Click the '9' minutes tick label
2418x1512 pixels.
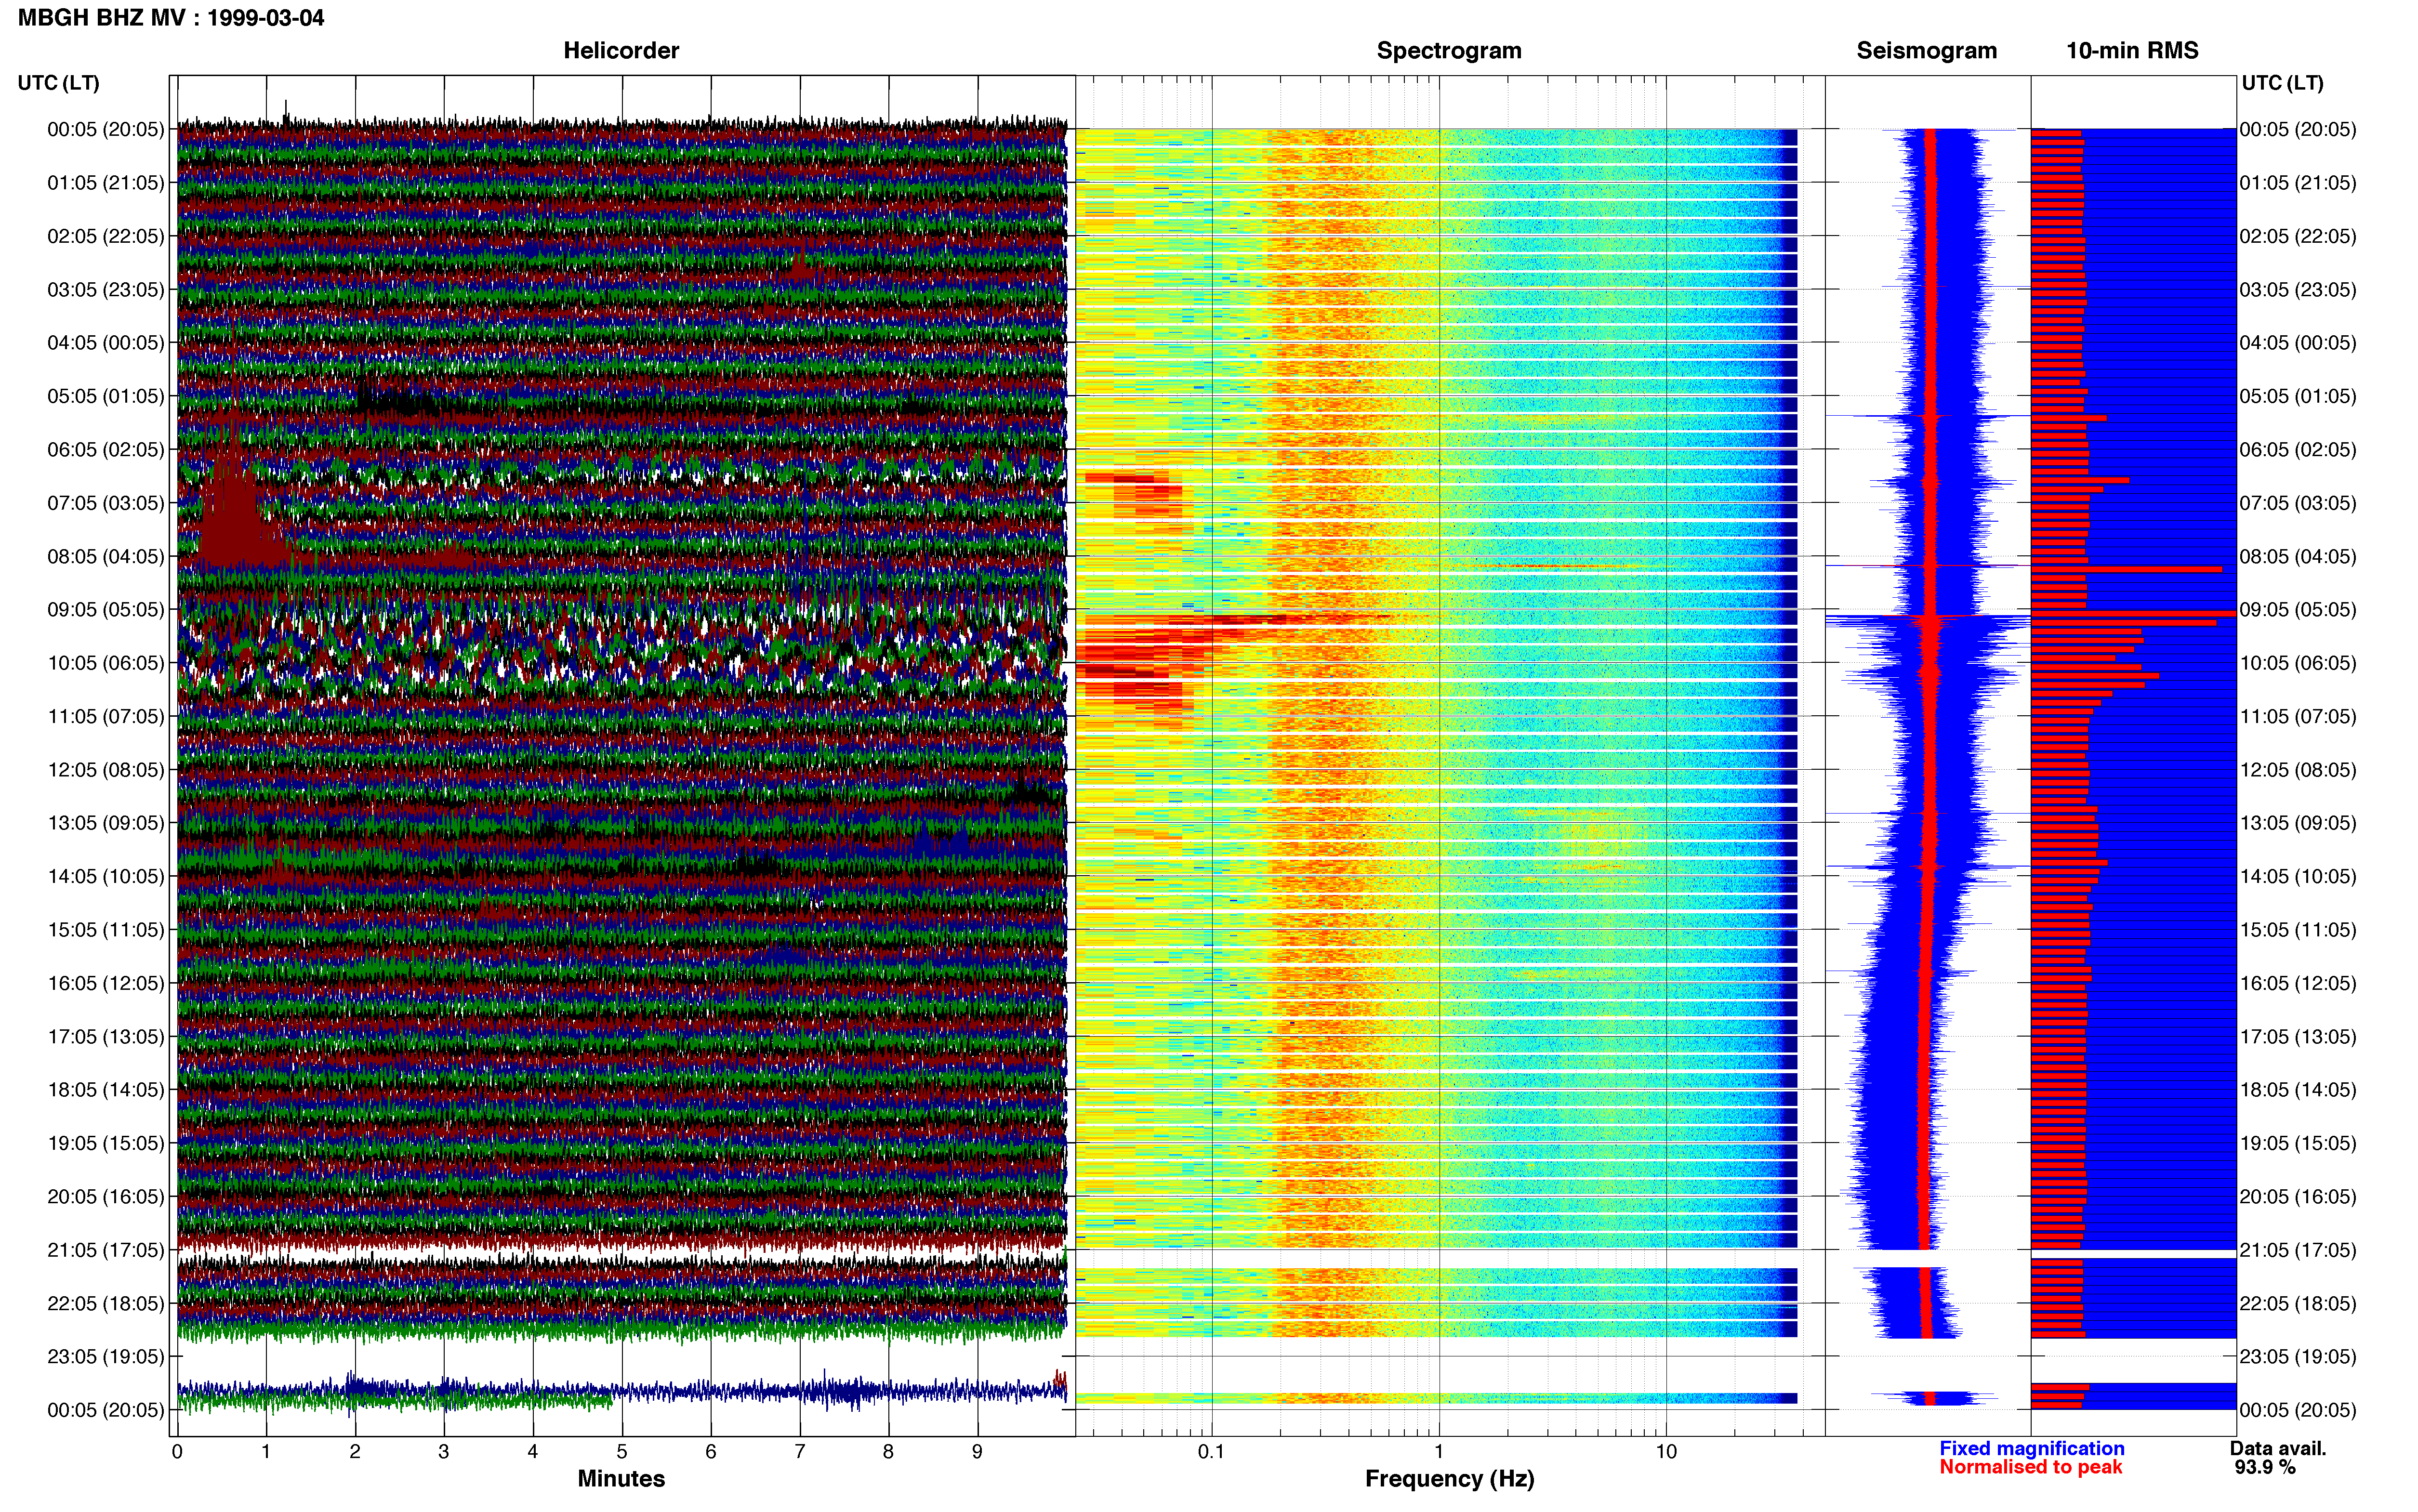[x=977, y=1452]
